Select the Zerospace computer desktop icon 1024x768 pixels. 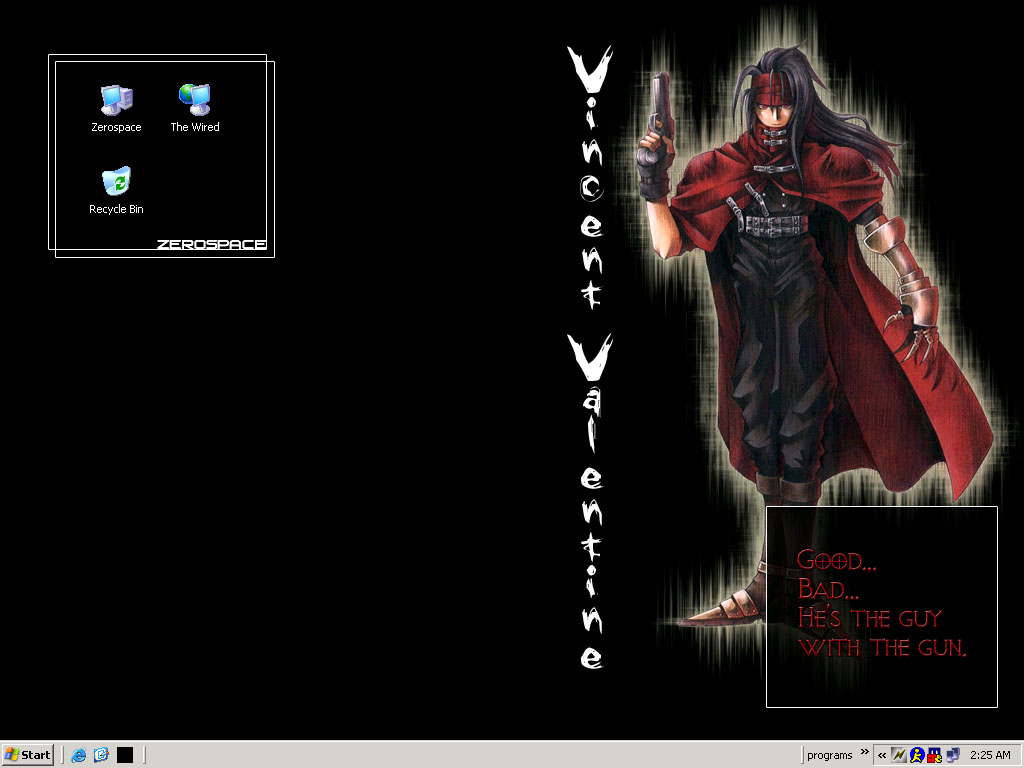tap(116, 100)
